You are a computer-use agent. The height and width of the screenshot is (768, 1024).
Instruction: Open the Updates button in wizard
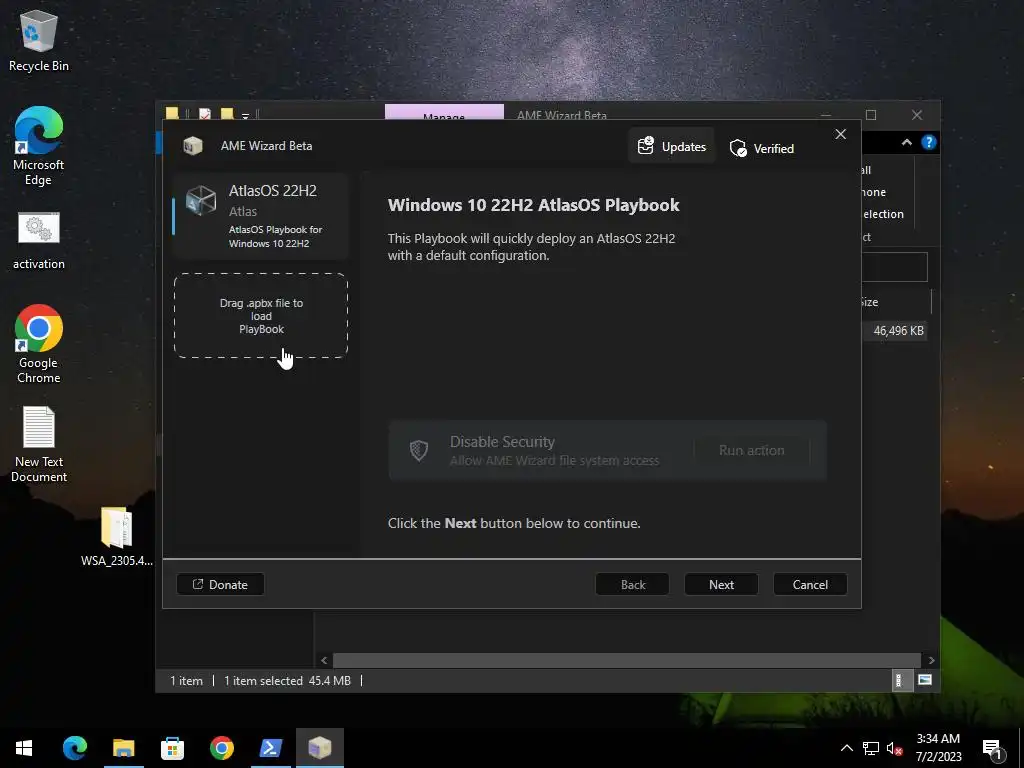pyautogui.click(x=671, y=146)
